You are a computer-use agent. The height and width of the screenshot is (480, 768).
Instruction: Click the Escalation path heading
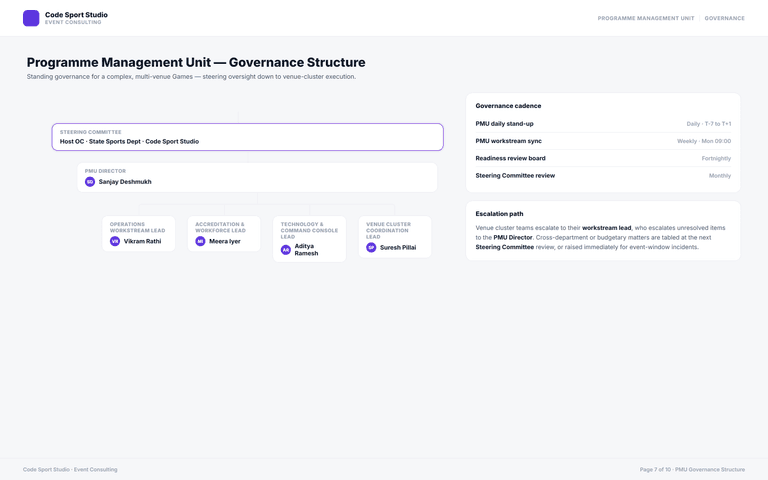[499, 214]
